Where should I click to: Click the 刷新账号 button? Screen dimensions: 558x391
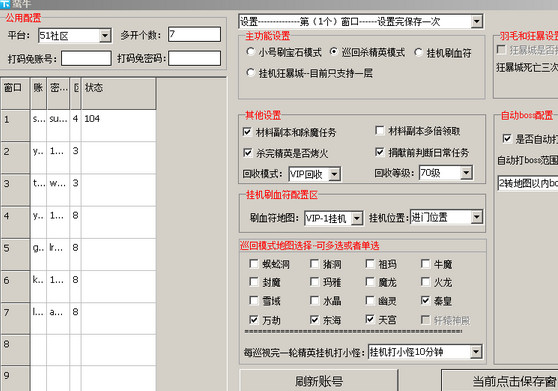click(319, 381)
